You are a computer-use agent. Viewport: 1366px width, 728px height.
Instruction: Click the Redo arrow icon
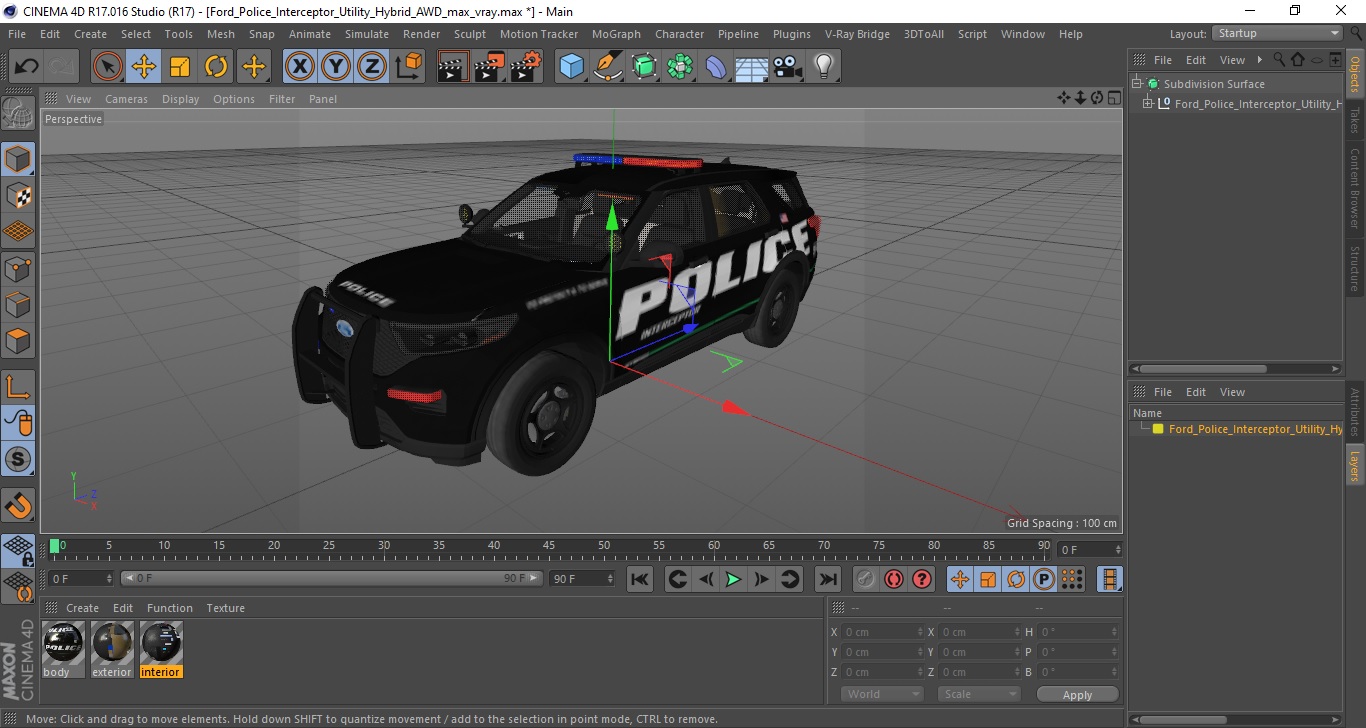62,67
